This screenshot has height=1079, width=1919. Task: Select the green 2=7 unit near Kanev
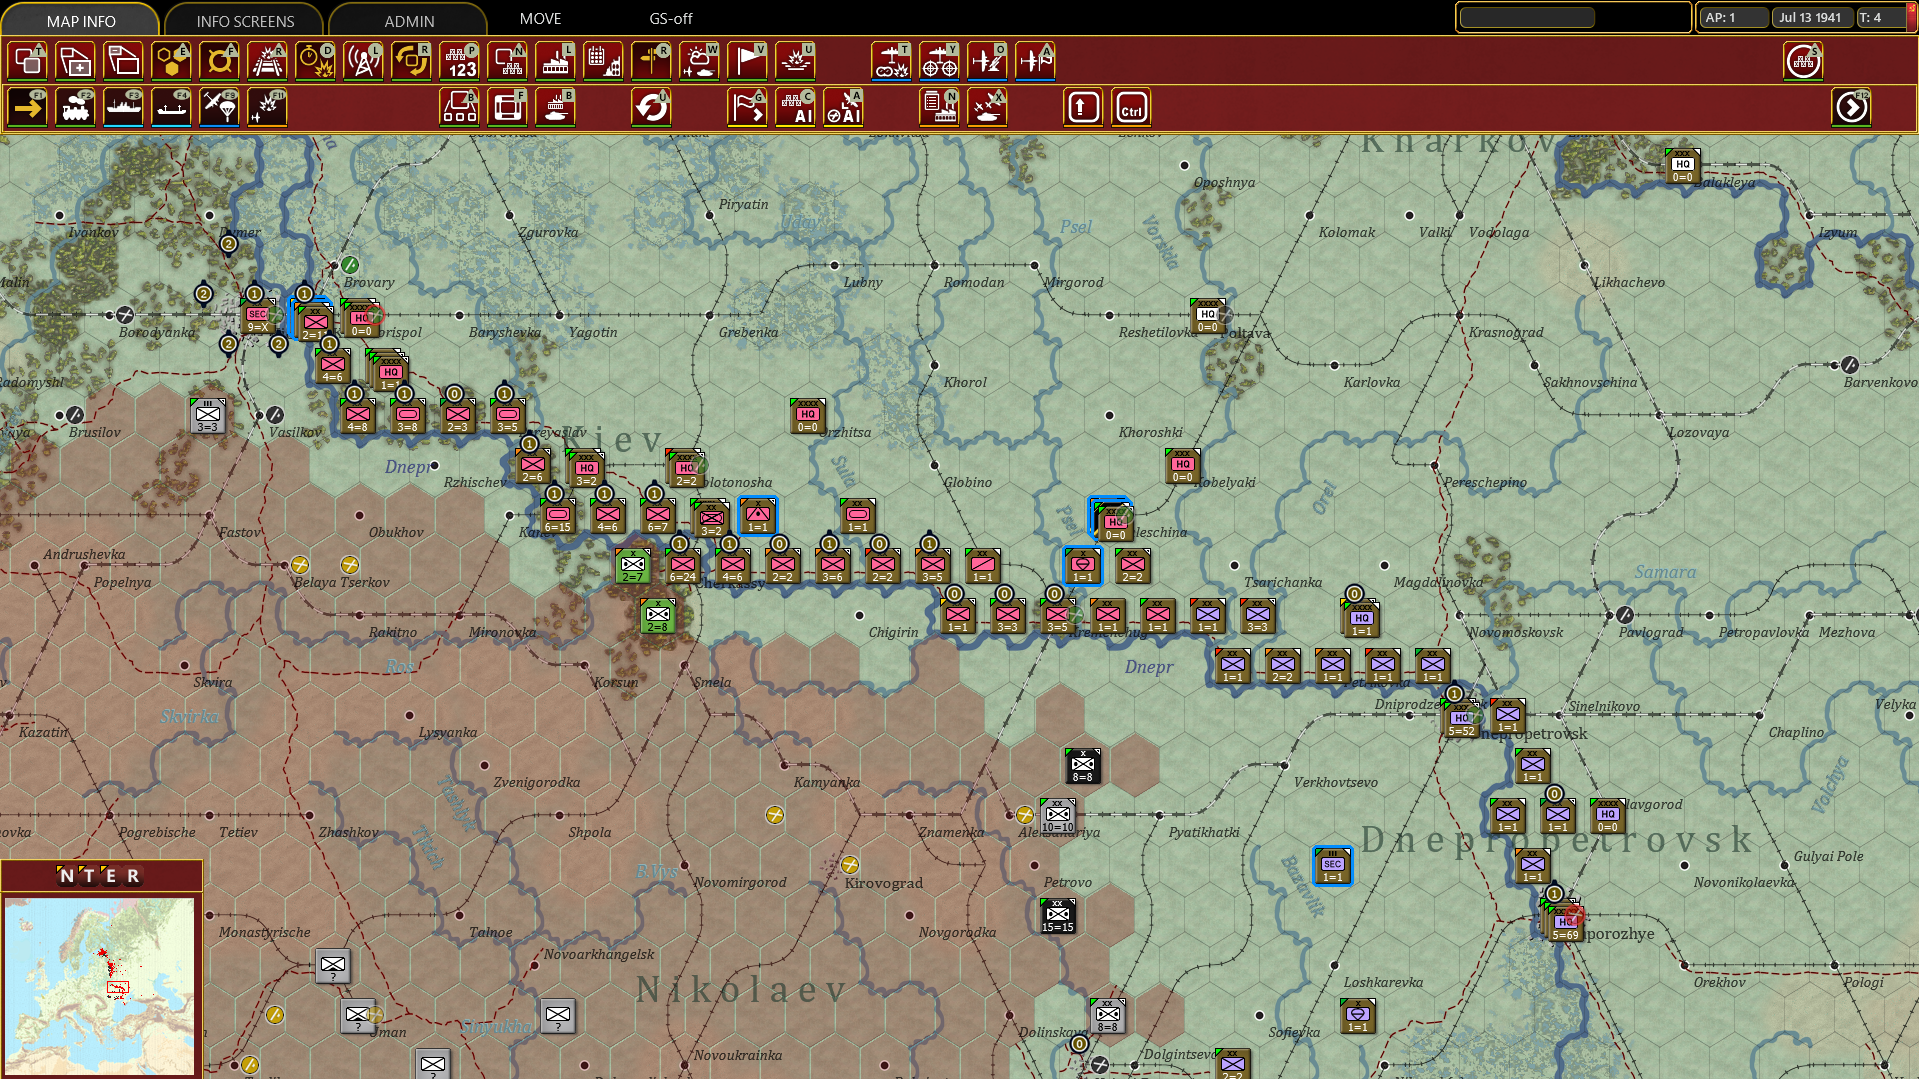pos(633,568)
